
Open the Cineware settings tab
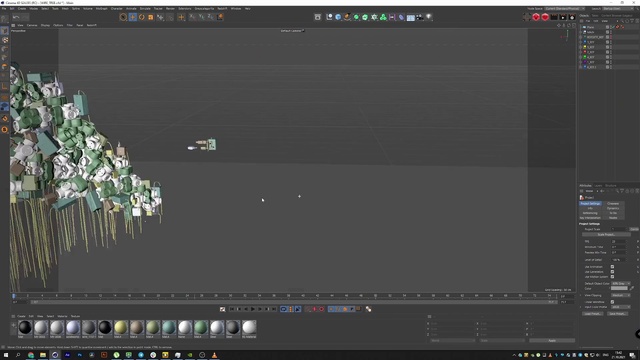pyautogui.click(x=613, y=203)
